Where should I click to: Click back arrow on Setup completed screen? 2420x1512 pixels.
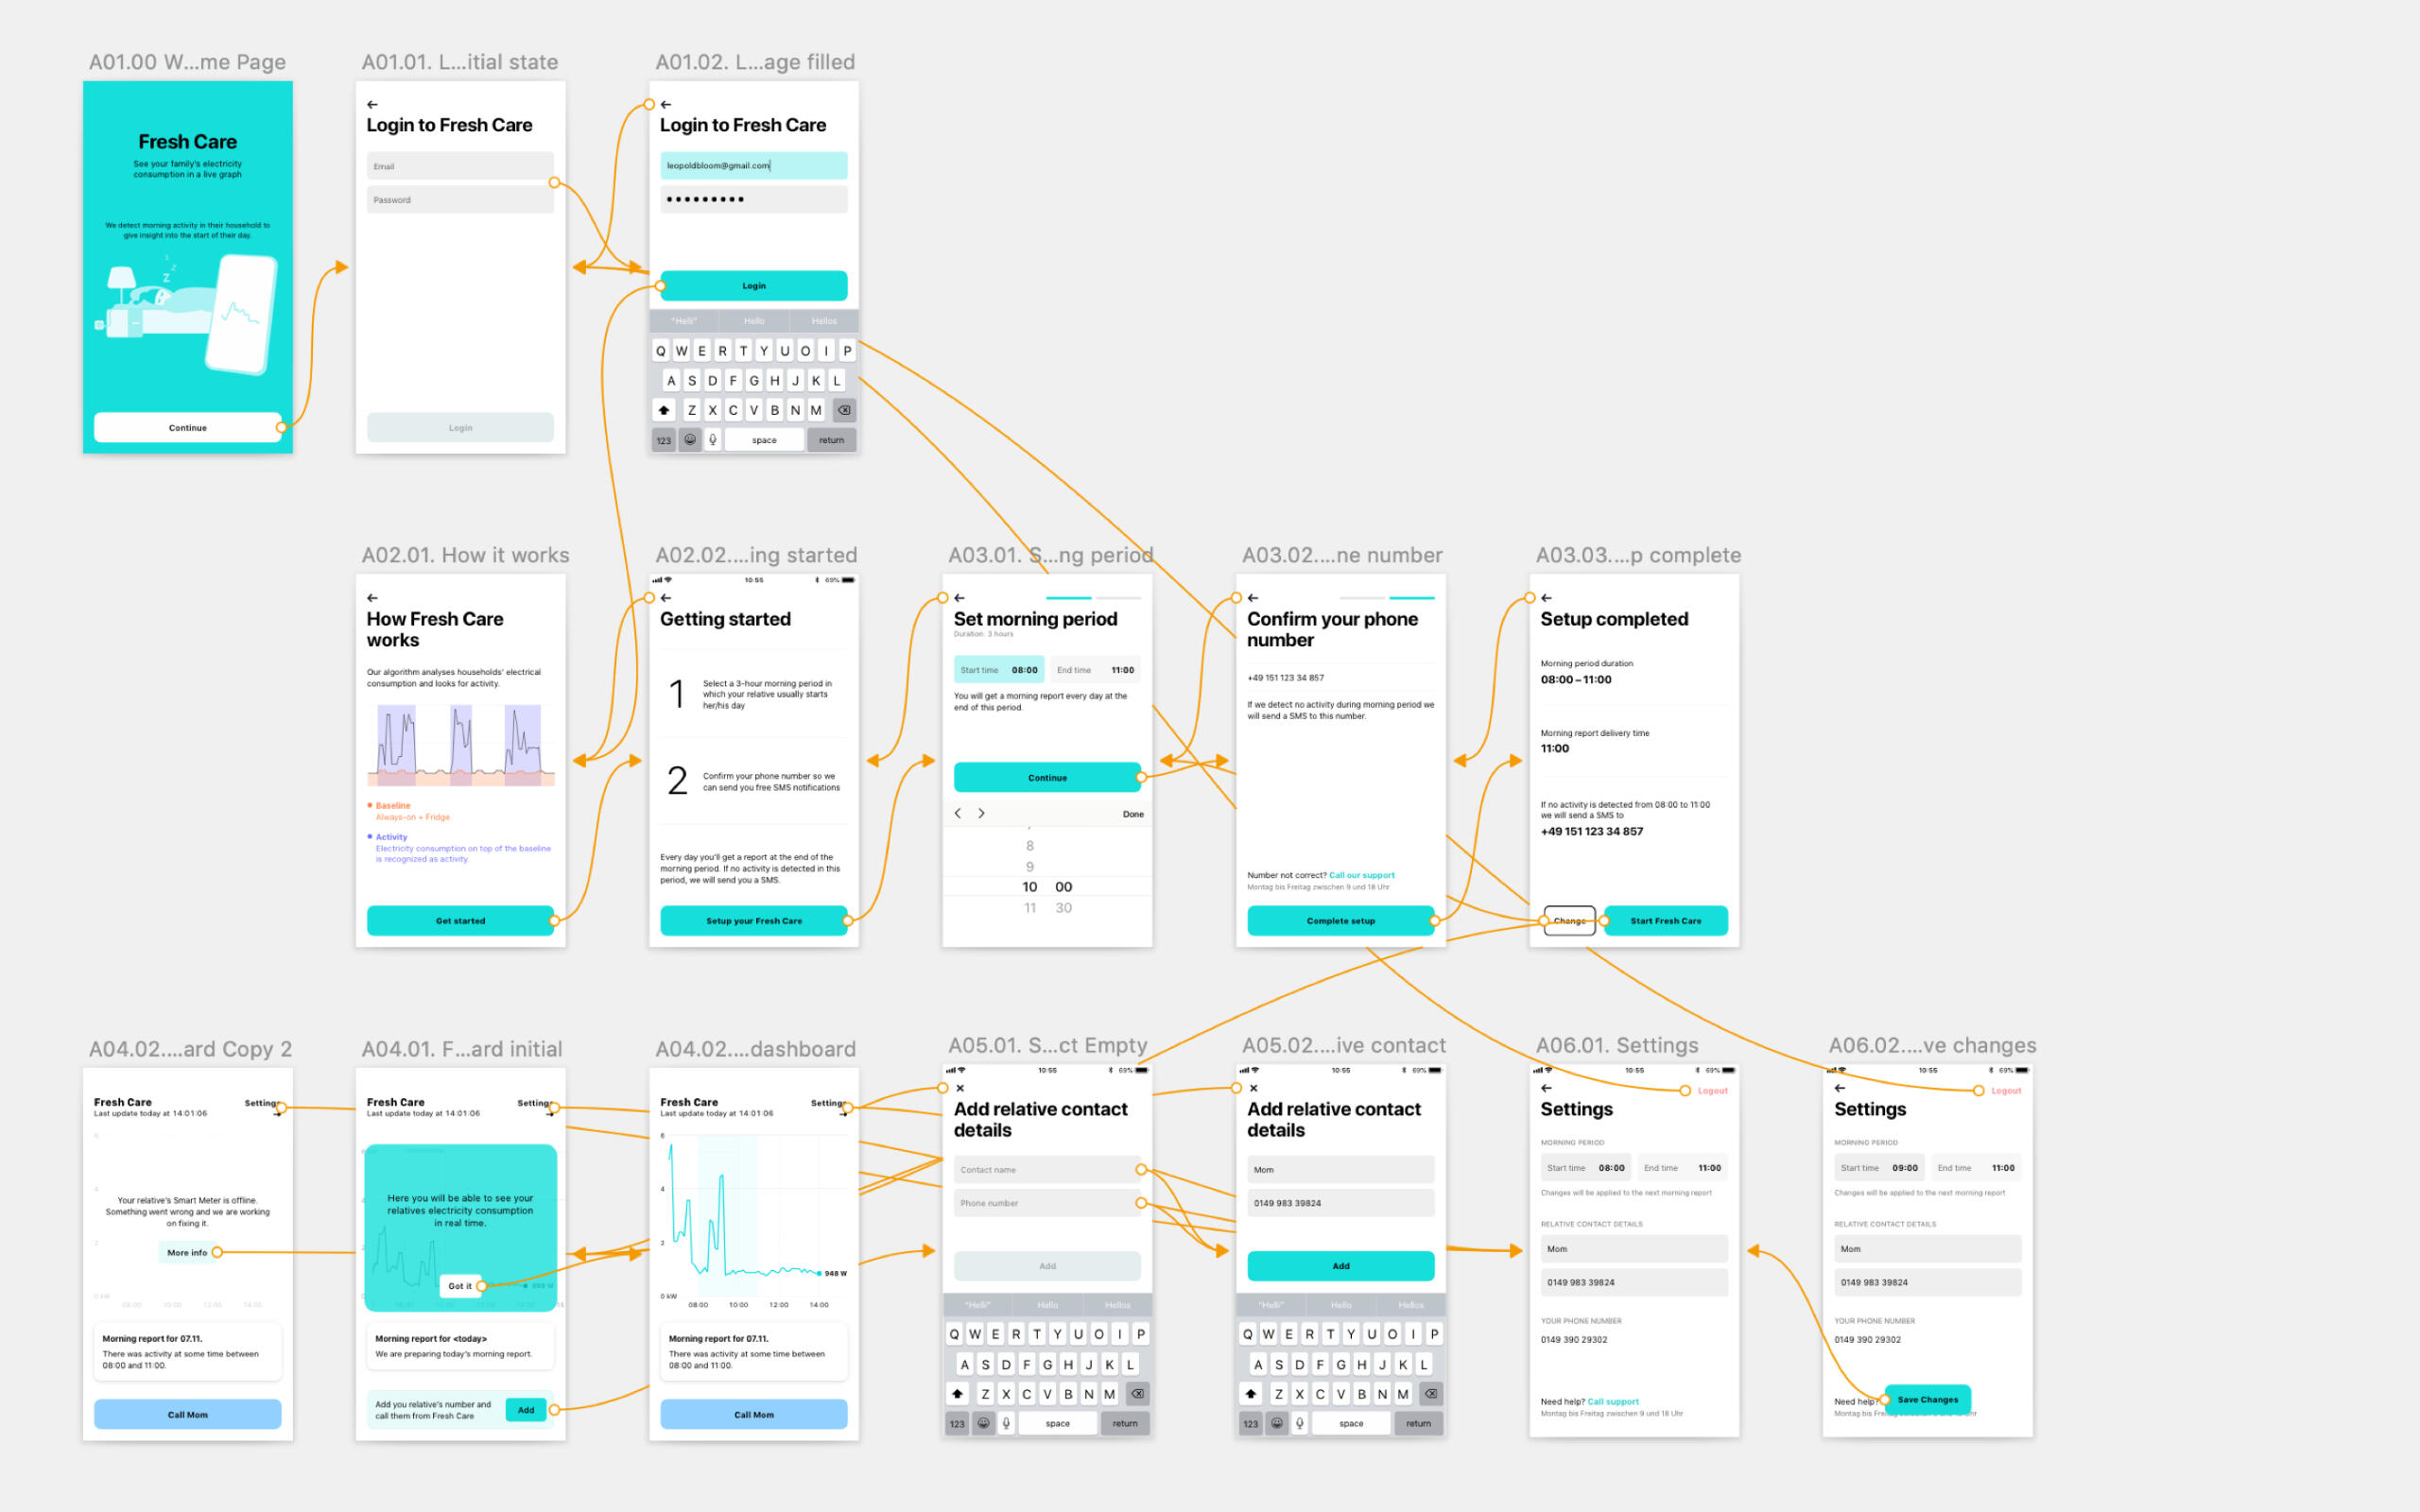tap(1547, 598)
